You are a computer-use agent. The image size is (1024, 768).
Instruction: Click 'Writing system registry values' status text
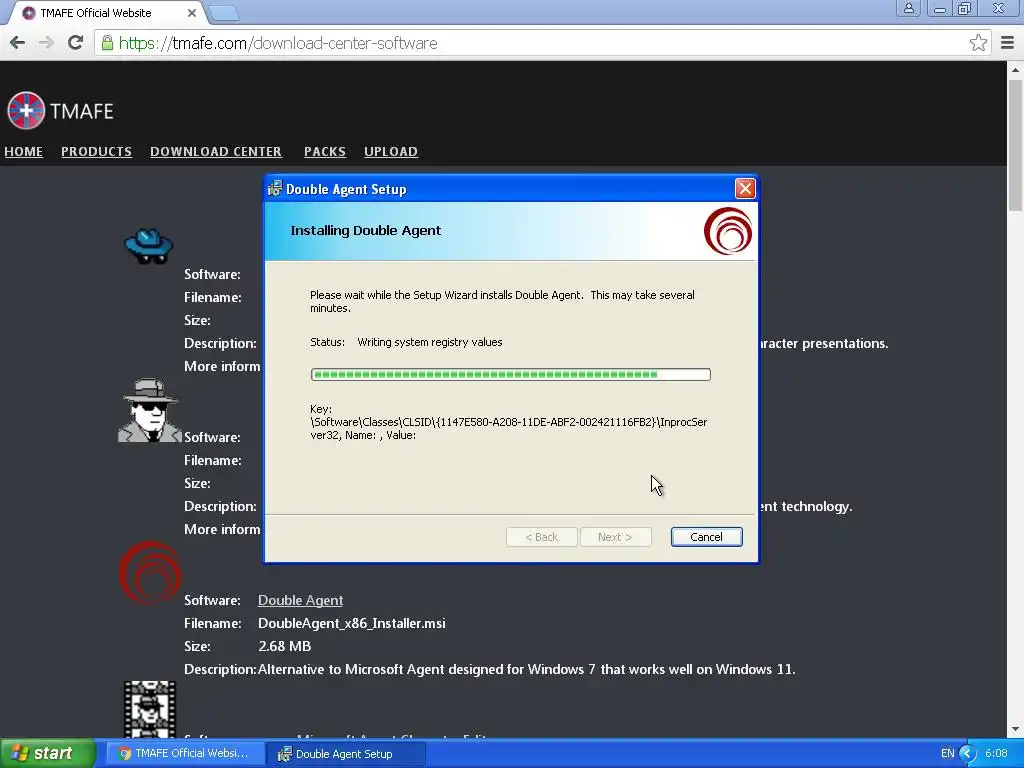[430, 342]
